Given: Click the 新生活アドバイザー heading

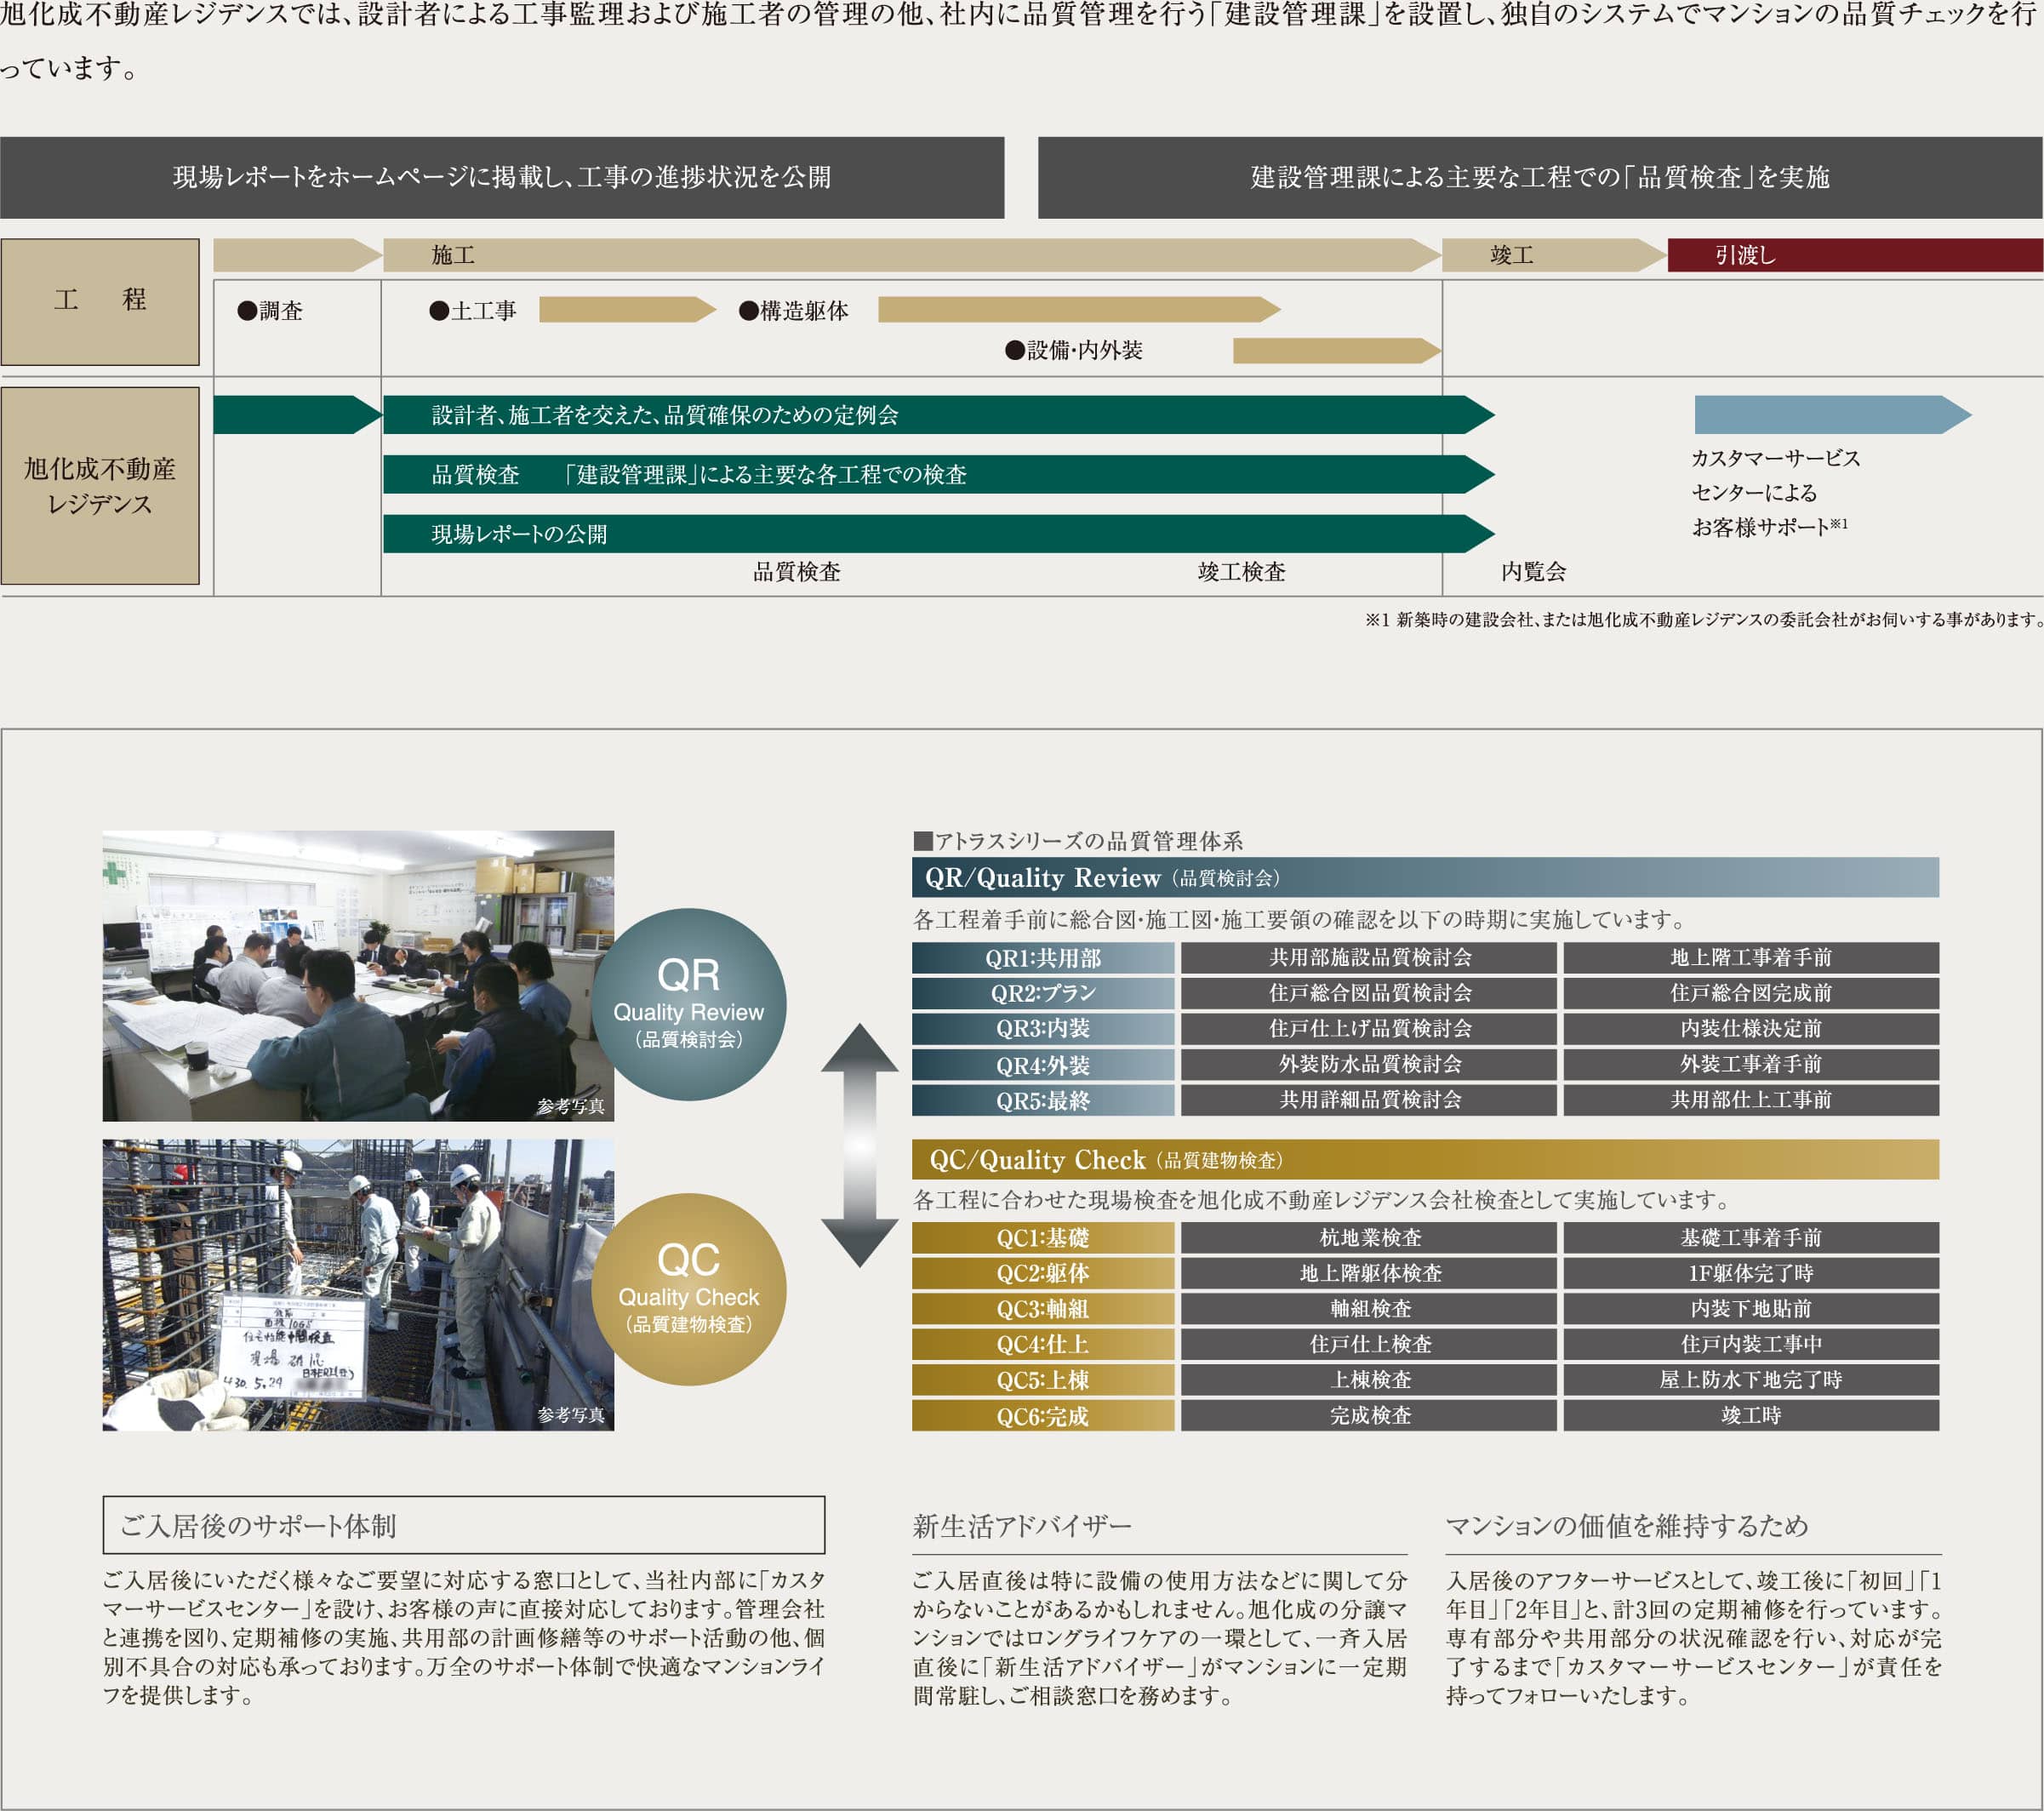Looking at the screenshot, I should pos(1022,1526).
